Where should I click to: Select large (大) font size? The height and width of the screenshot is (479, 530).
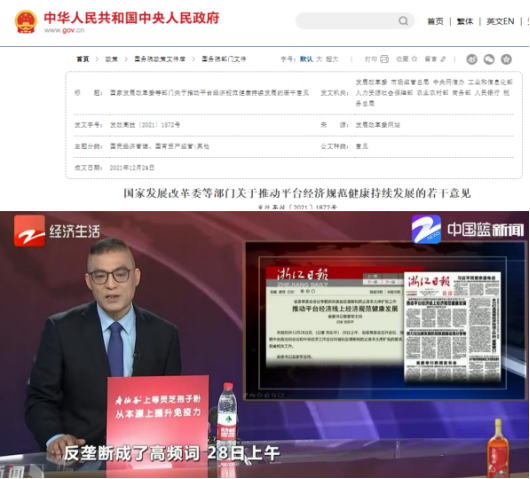319,59
